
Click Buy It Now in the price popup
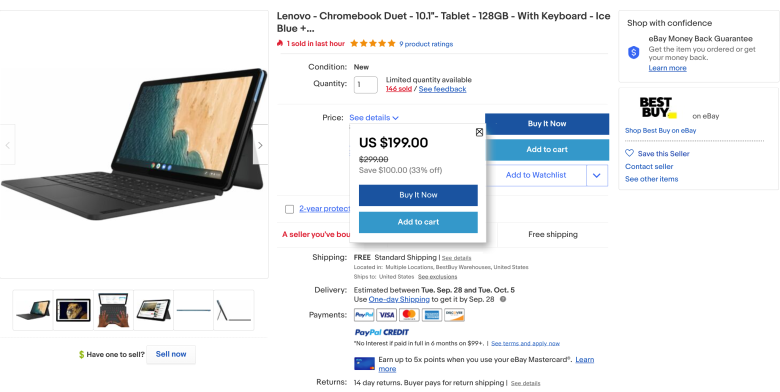pos(418,195)
